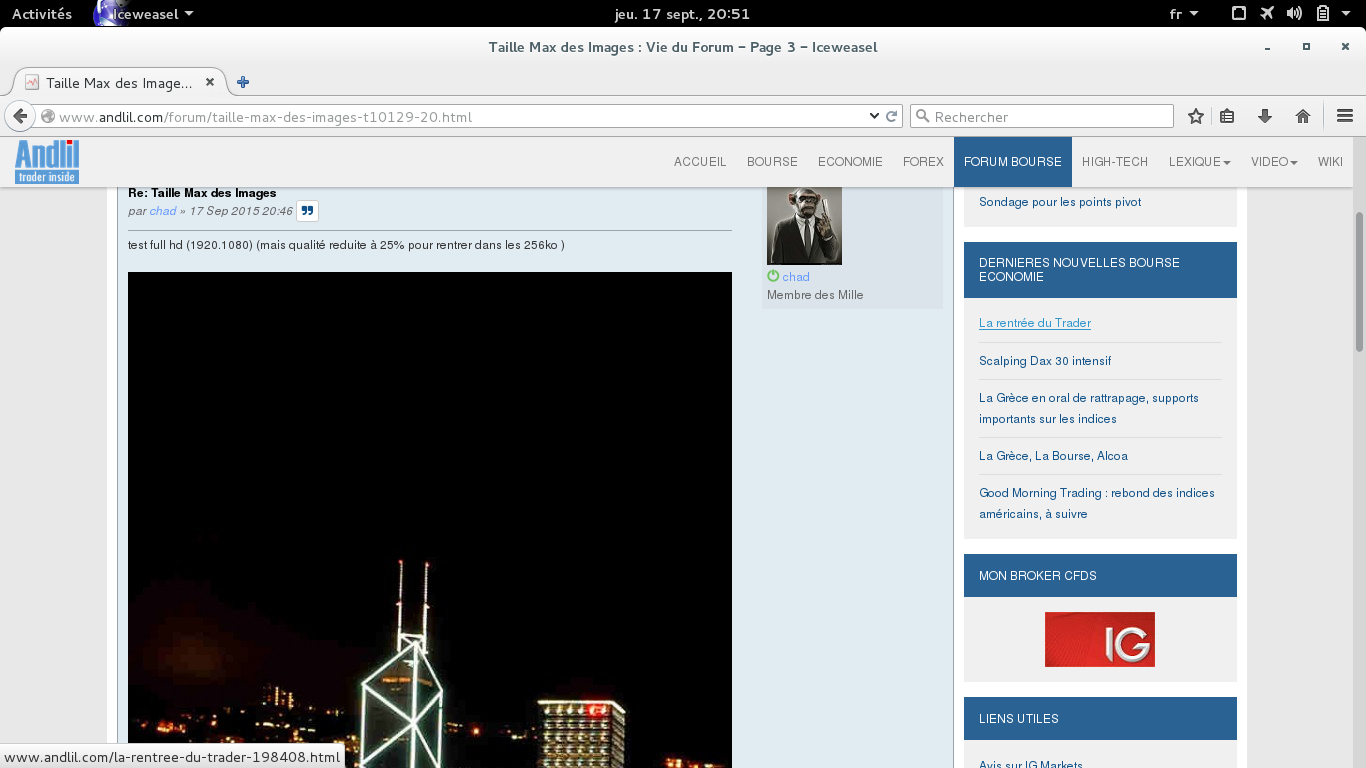This screenshot has height=768, width=1366.
Task: Open the FOREX section
Action: coord(923,162)
